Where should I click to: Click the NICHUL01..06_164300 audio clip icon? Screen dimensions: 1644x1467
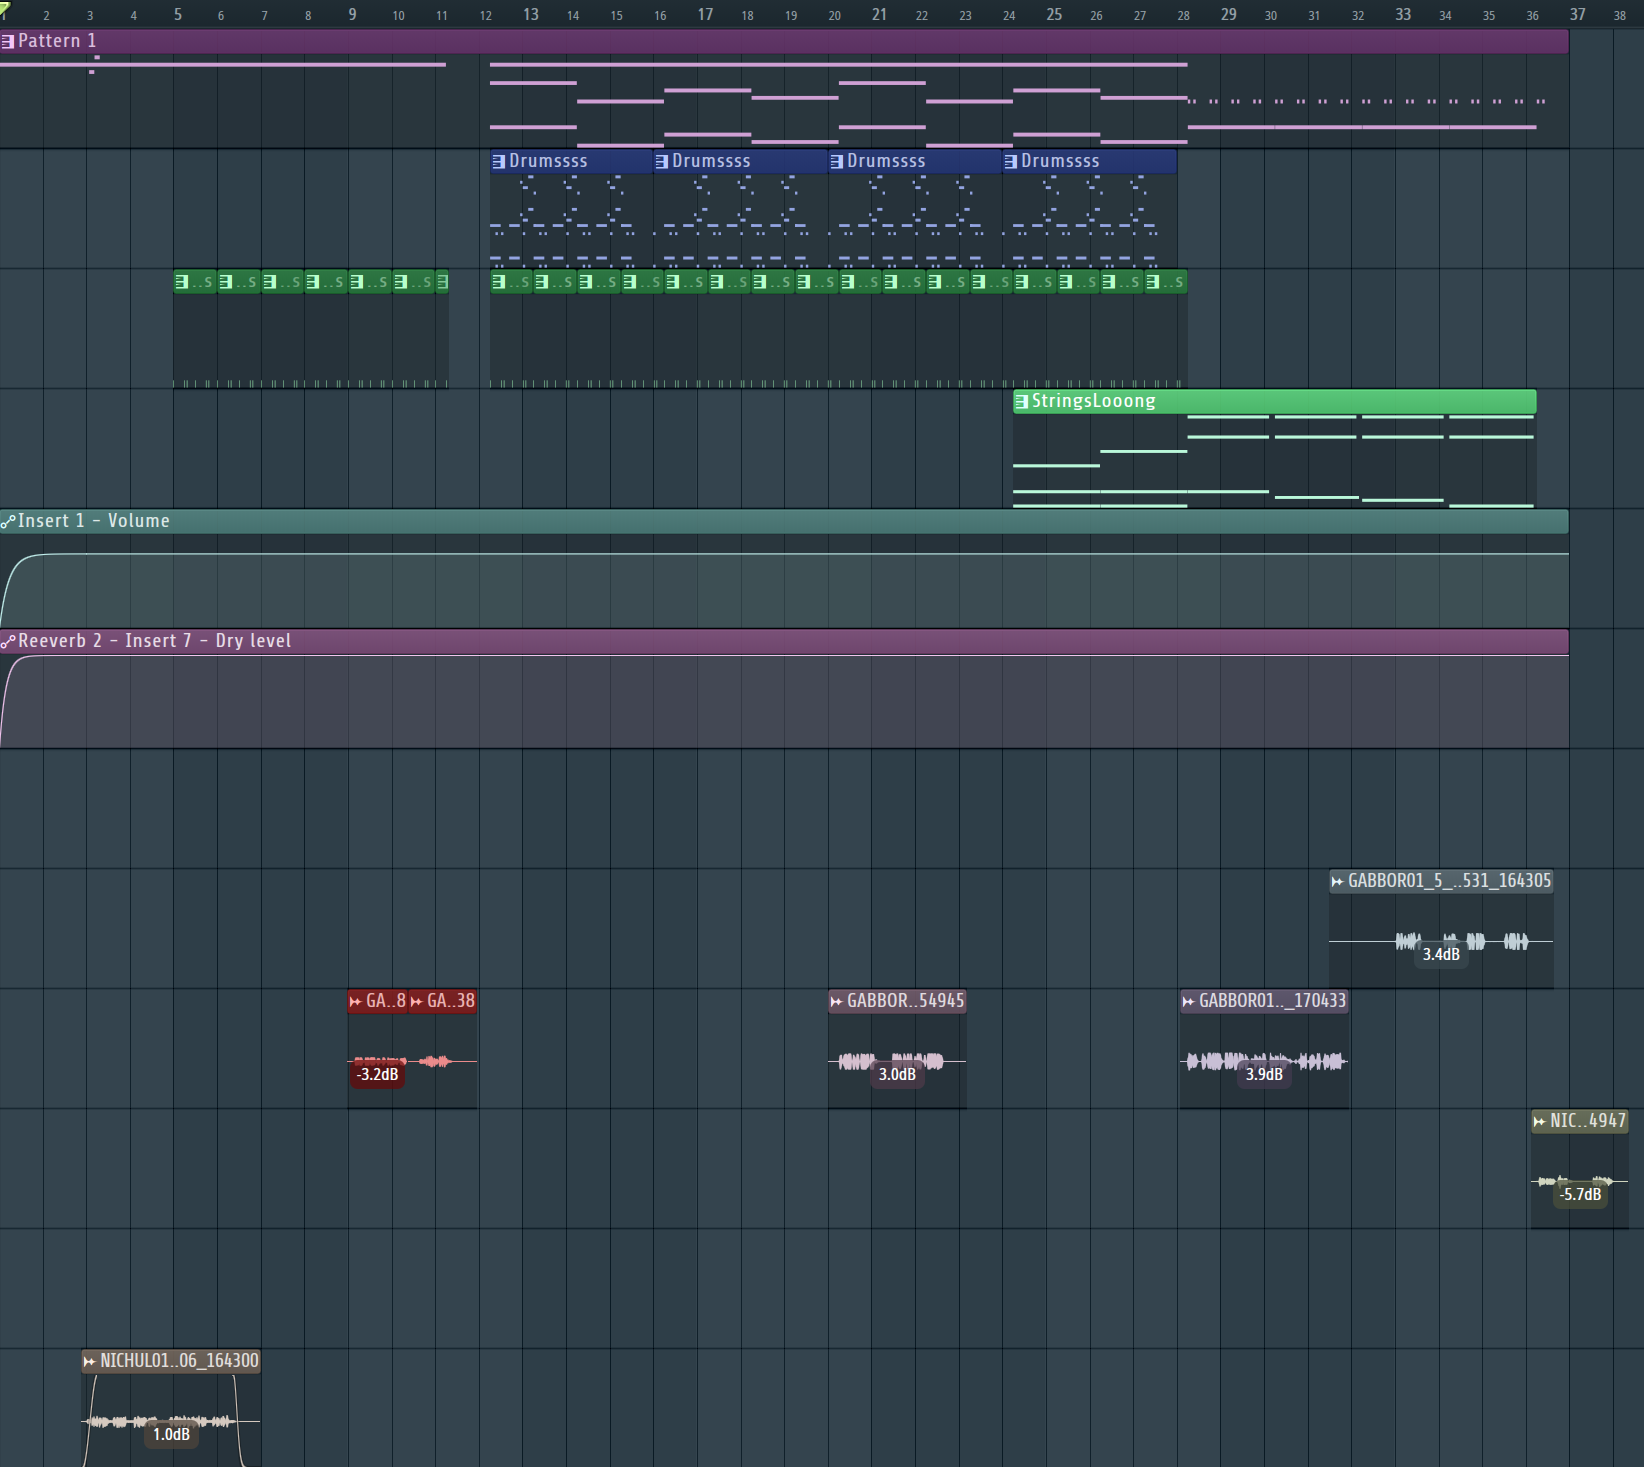point(89,1361)
